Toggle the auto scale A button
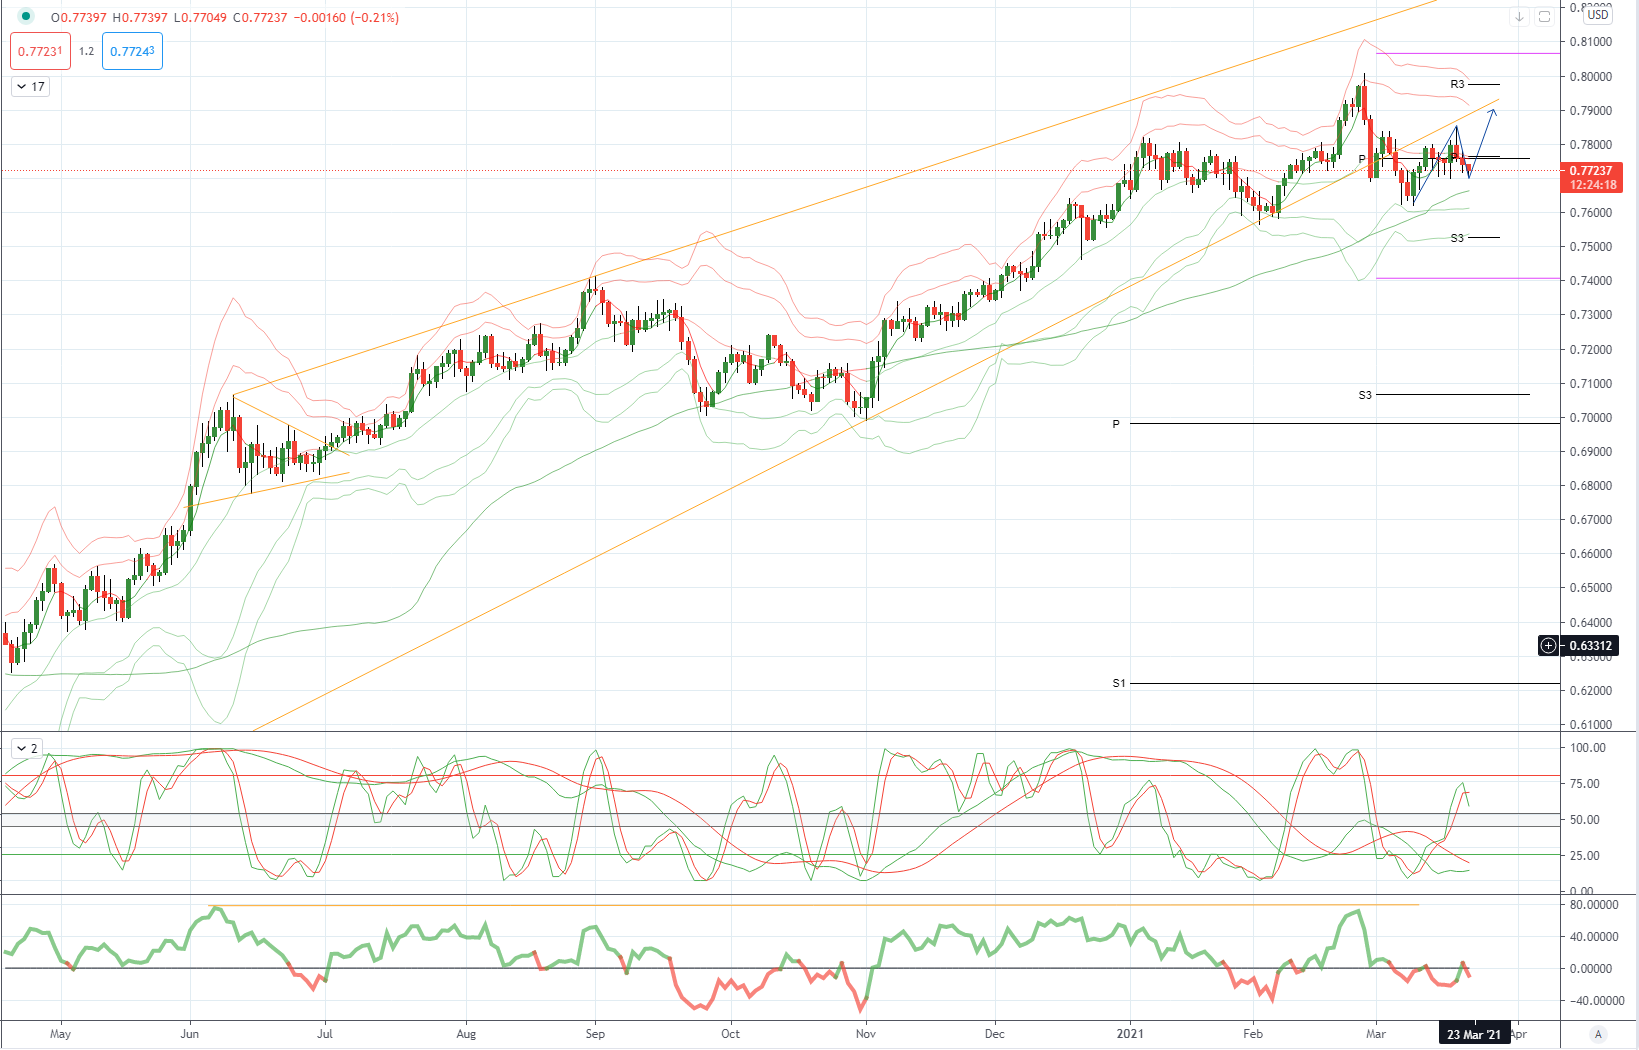 (x=1598, y=1034)
